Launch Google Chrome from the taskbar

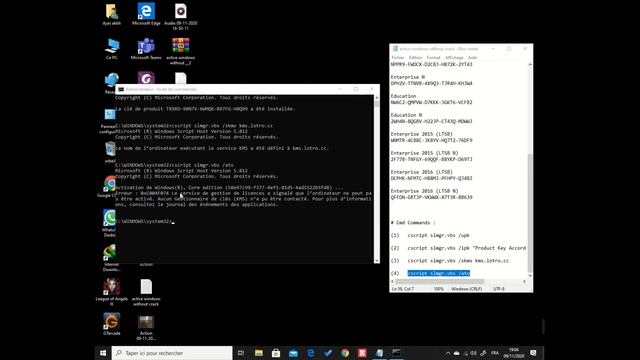345,353
